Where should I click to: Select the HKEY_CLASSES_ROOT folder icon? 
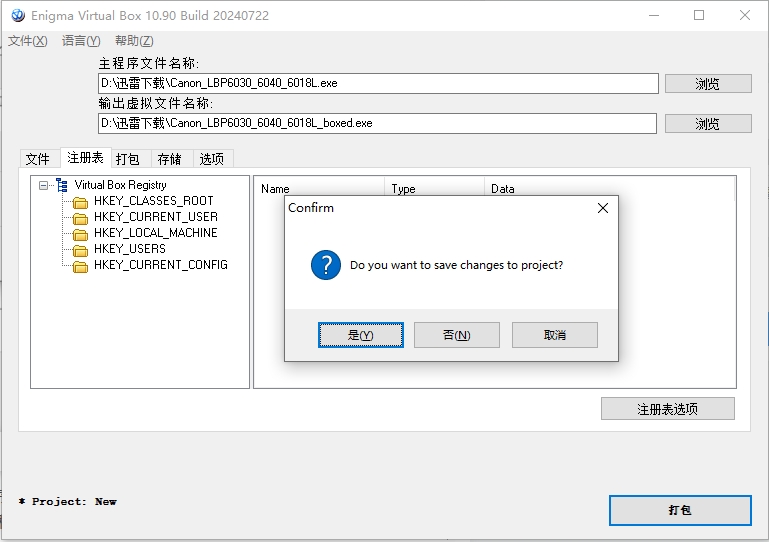(81, 201)
